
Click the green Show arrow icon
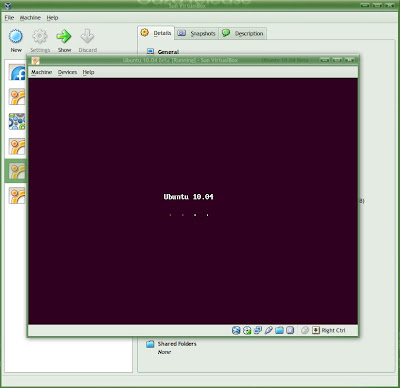64,37
